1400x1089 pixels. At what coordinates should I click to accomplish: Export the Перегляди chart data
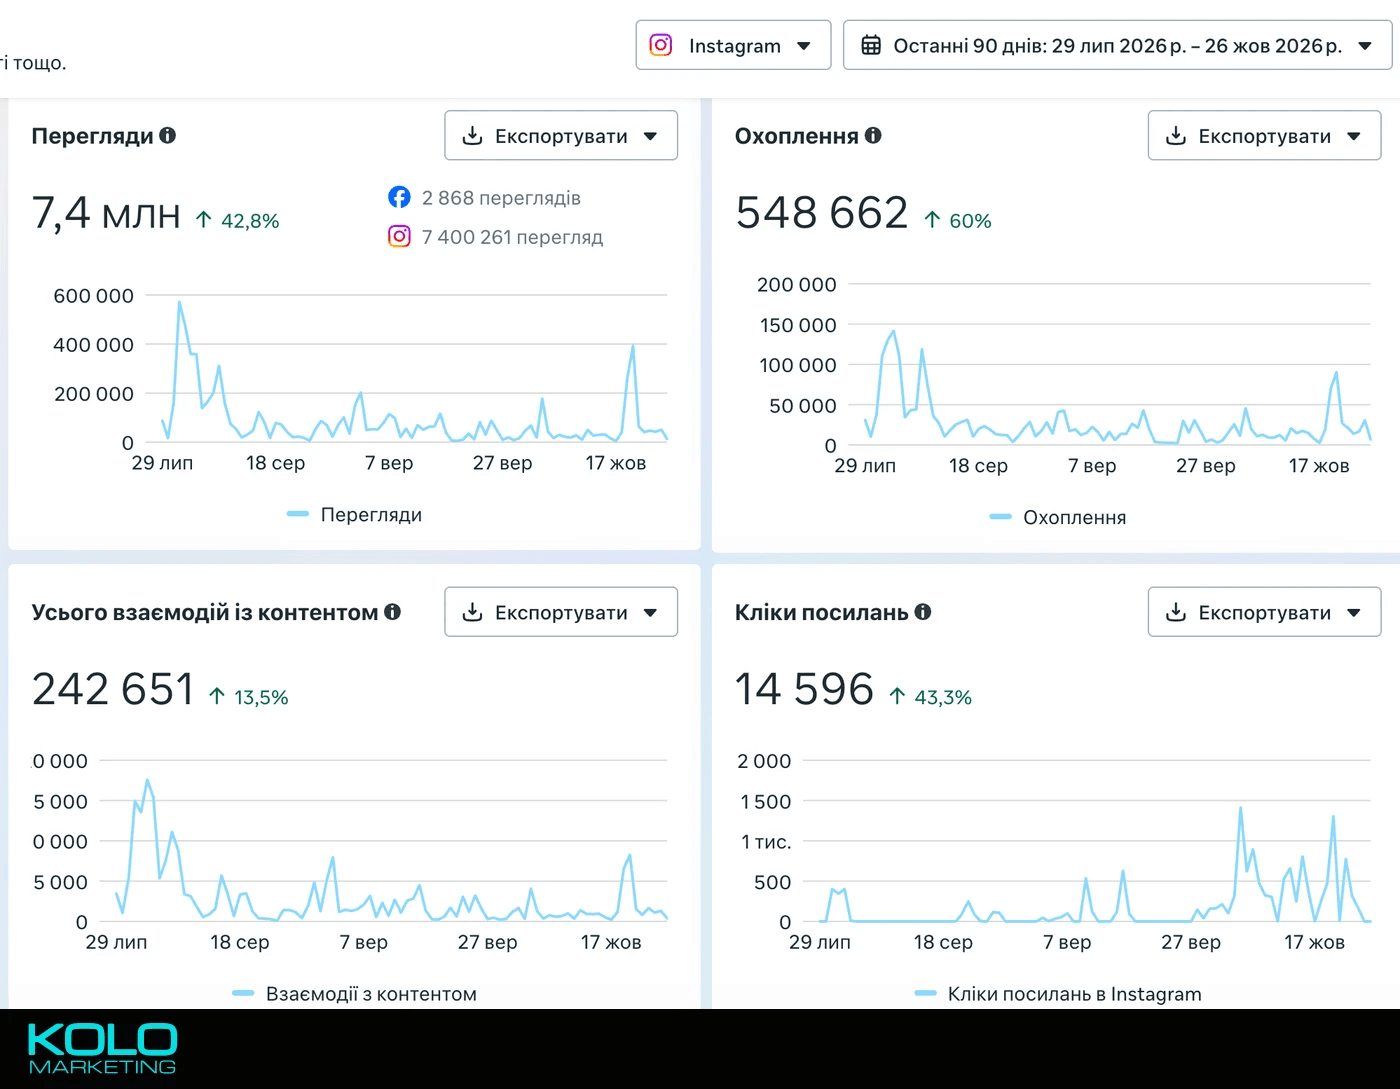561,135
